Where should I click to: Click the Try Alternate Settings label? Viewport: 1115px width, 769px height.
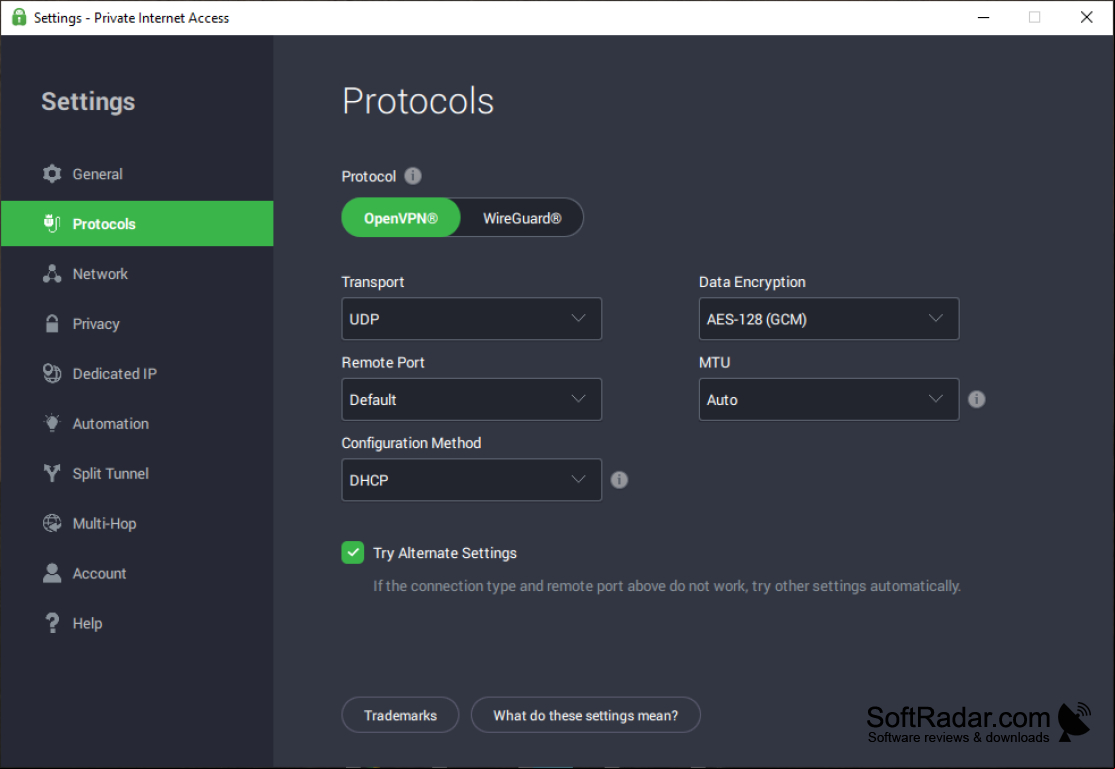445,553
